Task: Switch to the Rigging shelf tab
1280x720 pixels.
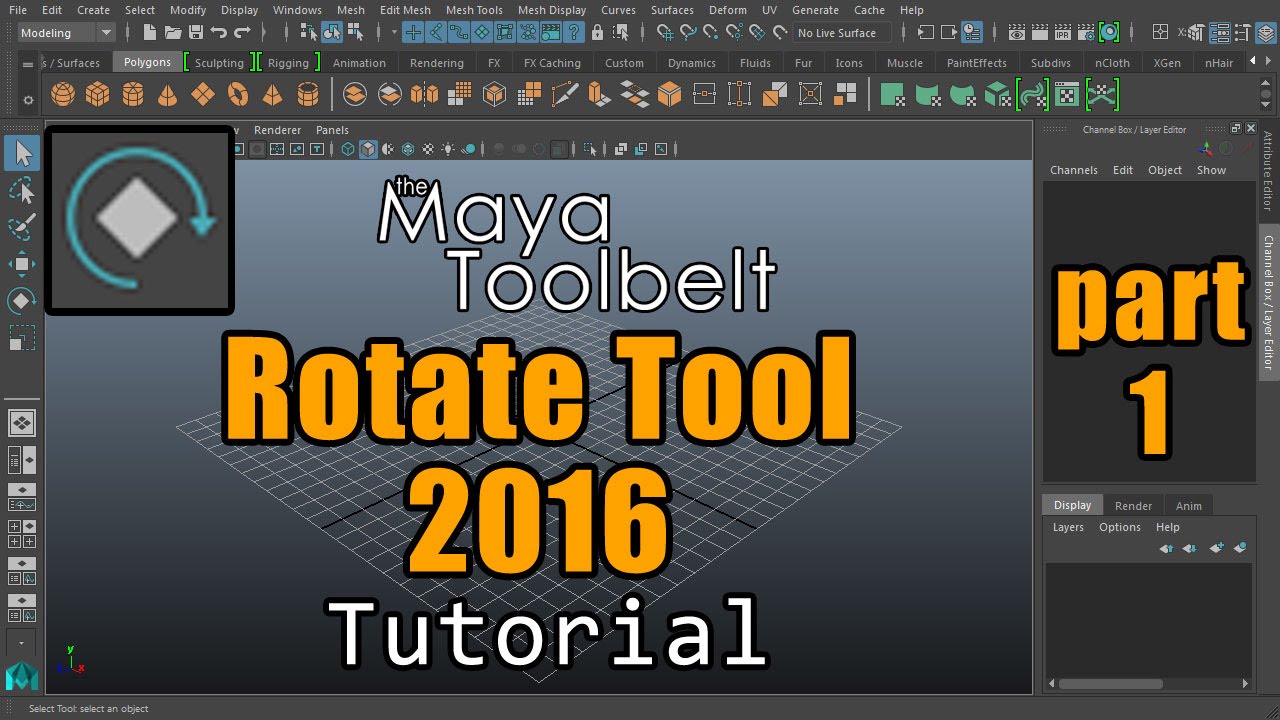Action: click(288, 63)
